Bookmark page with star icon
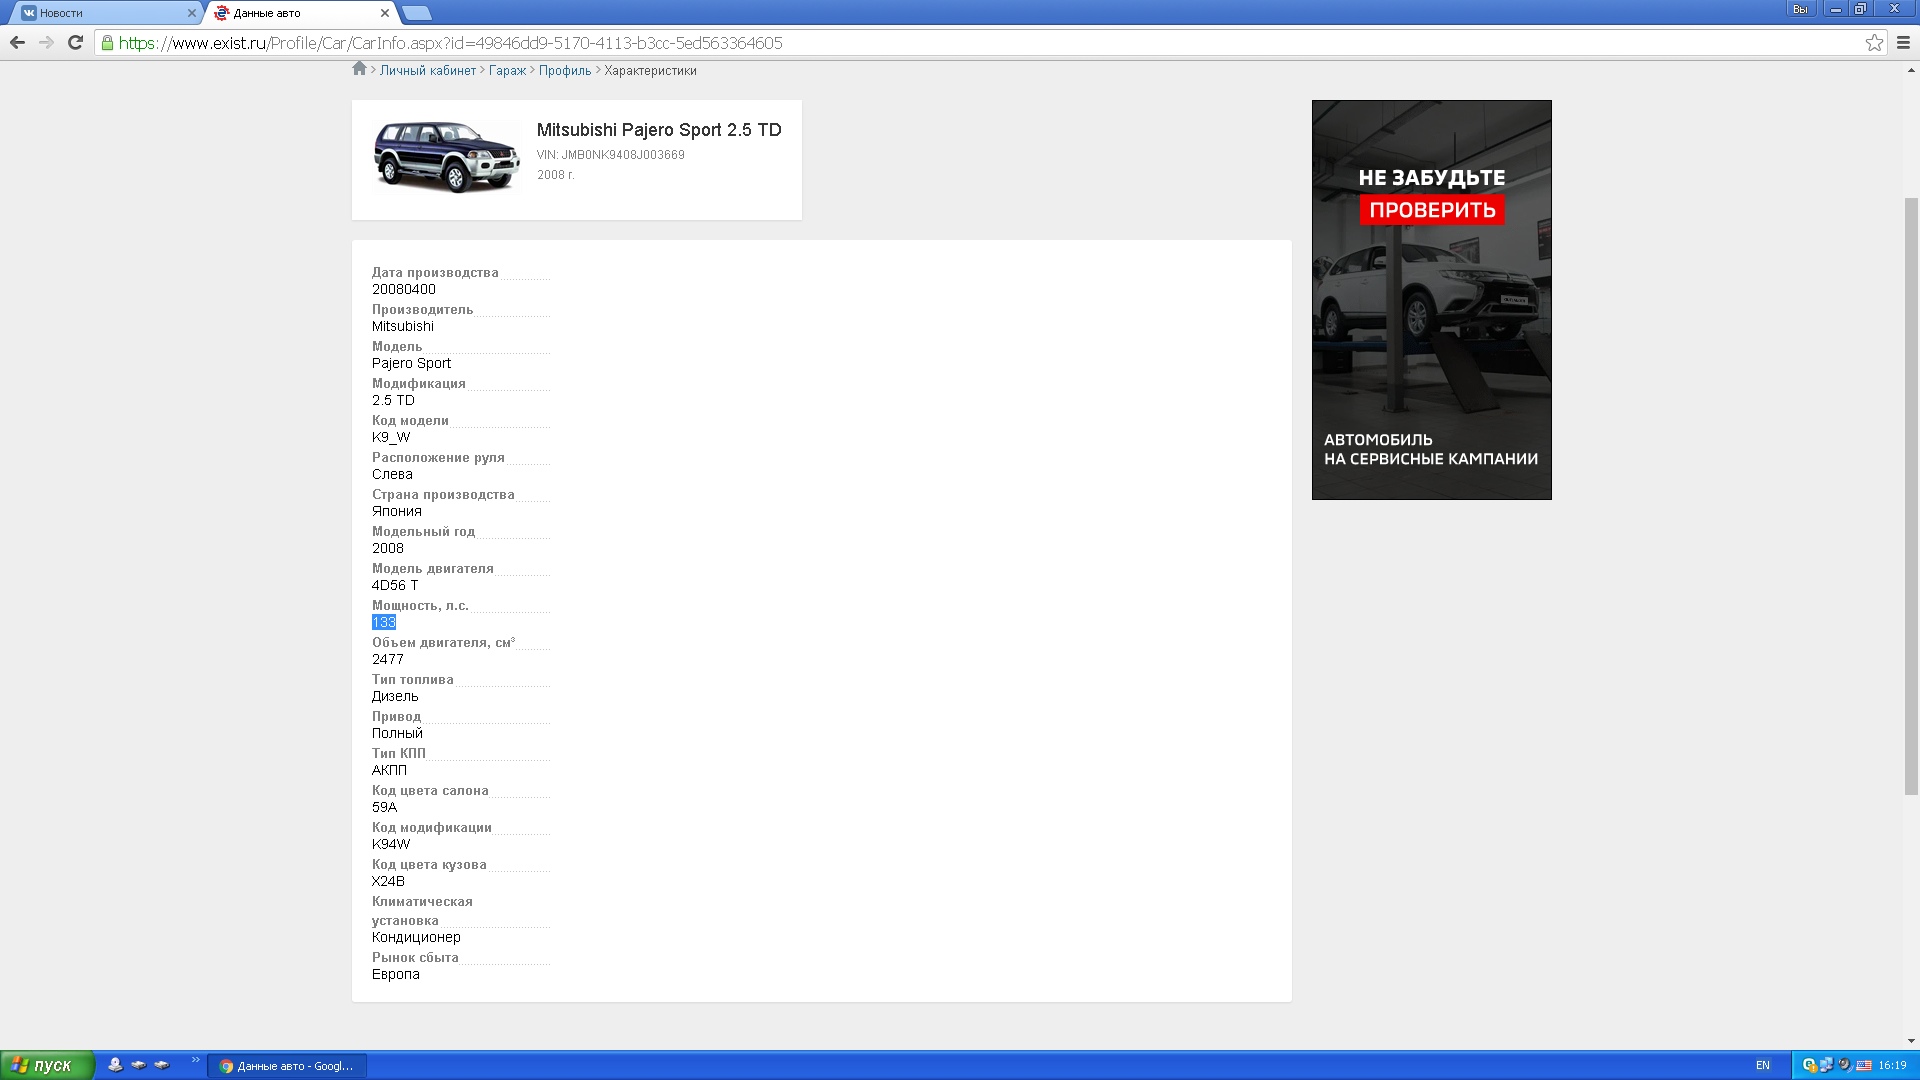 1874,42
